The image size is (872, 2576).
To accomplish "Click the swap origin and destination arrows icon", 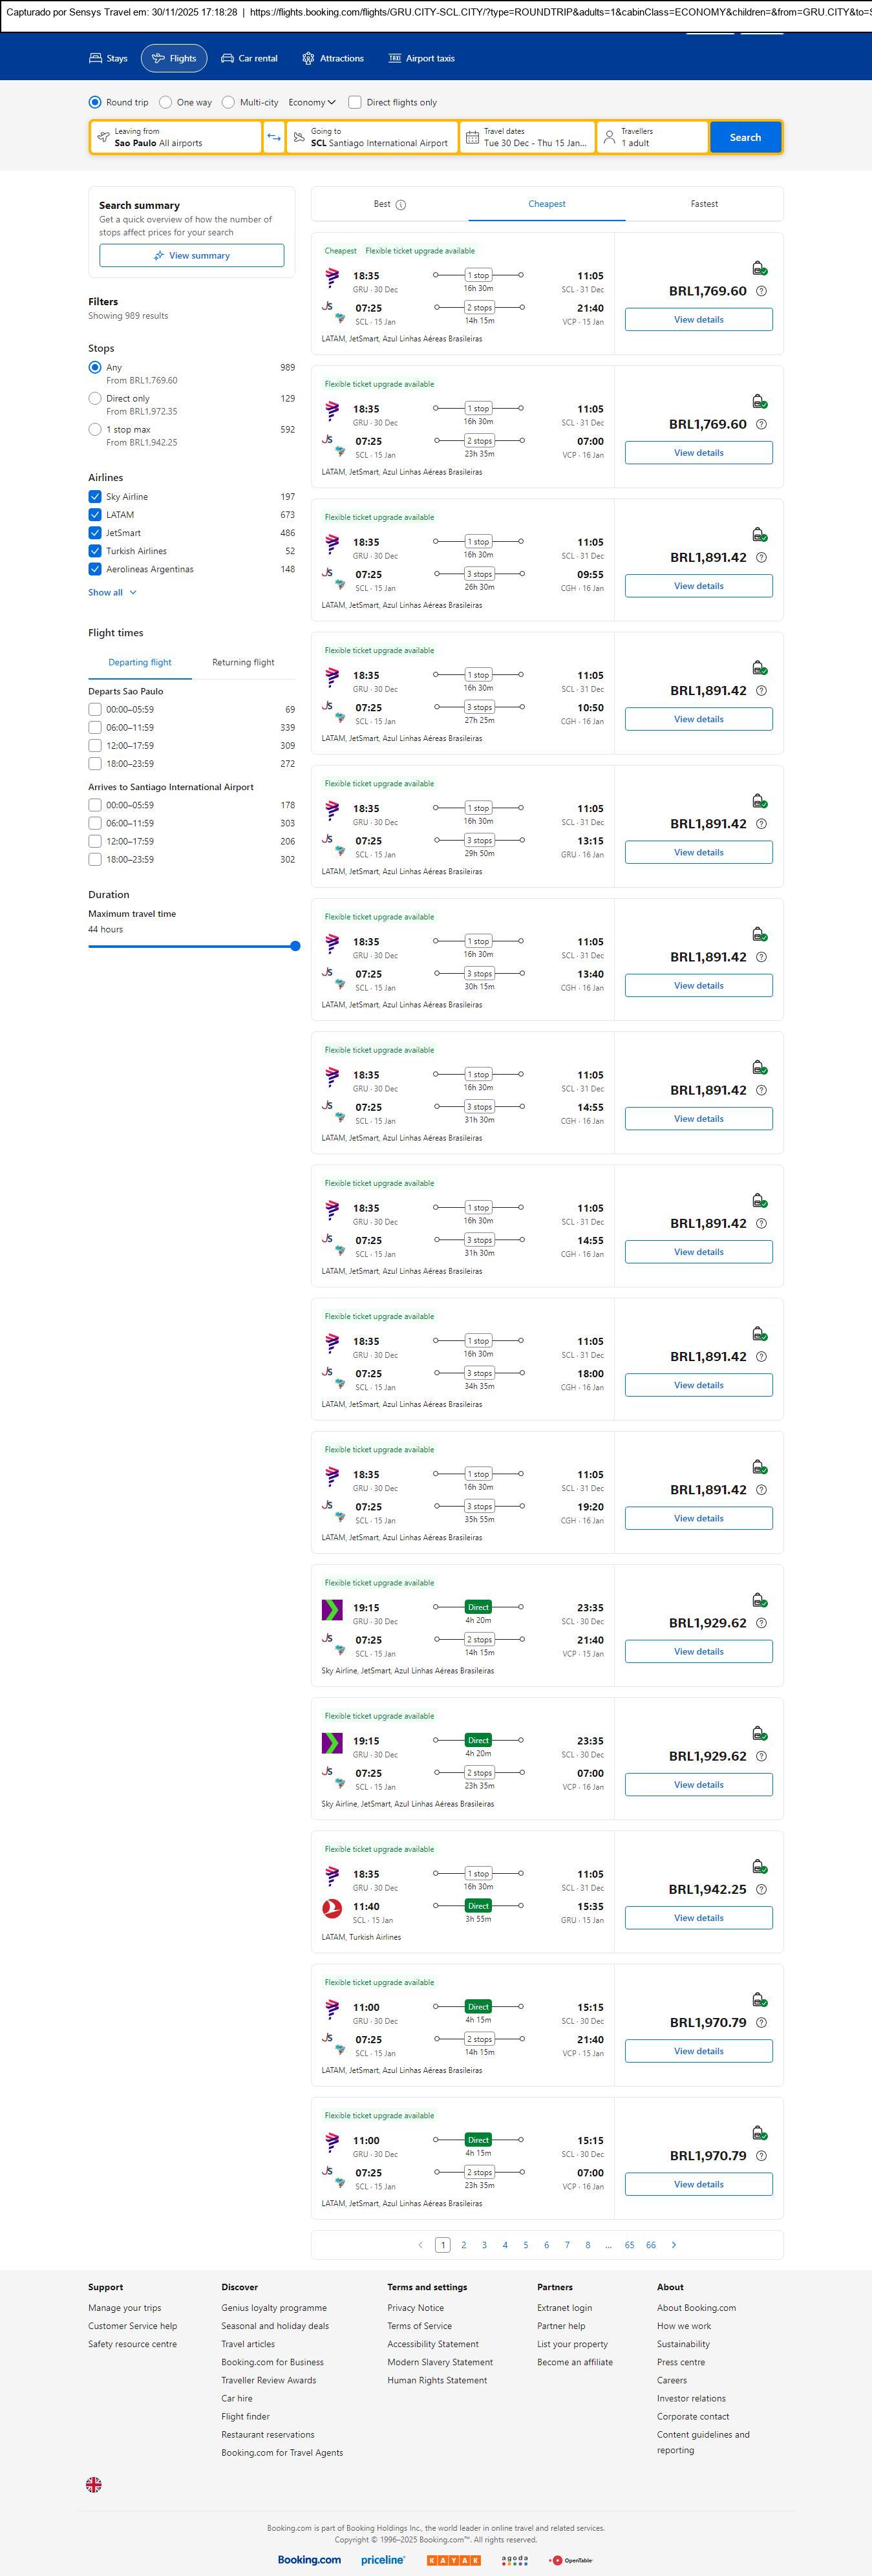I will point(273,137).
